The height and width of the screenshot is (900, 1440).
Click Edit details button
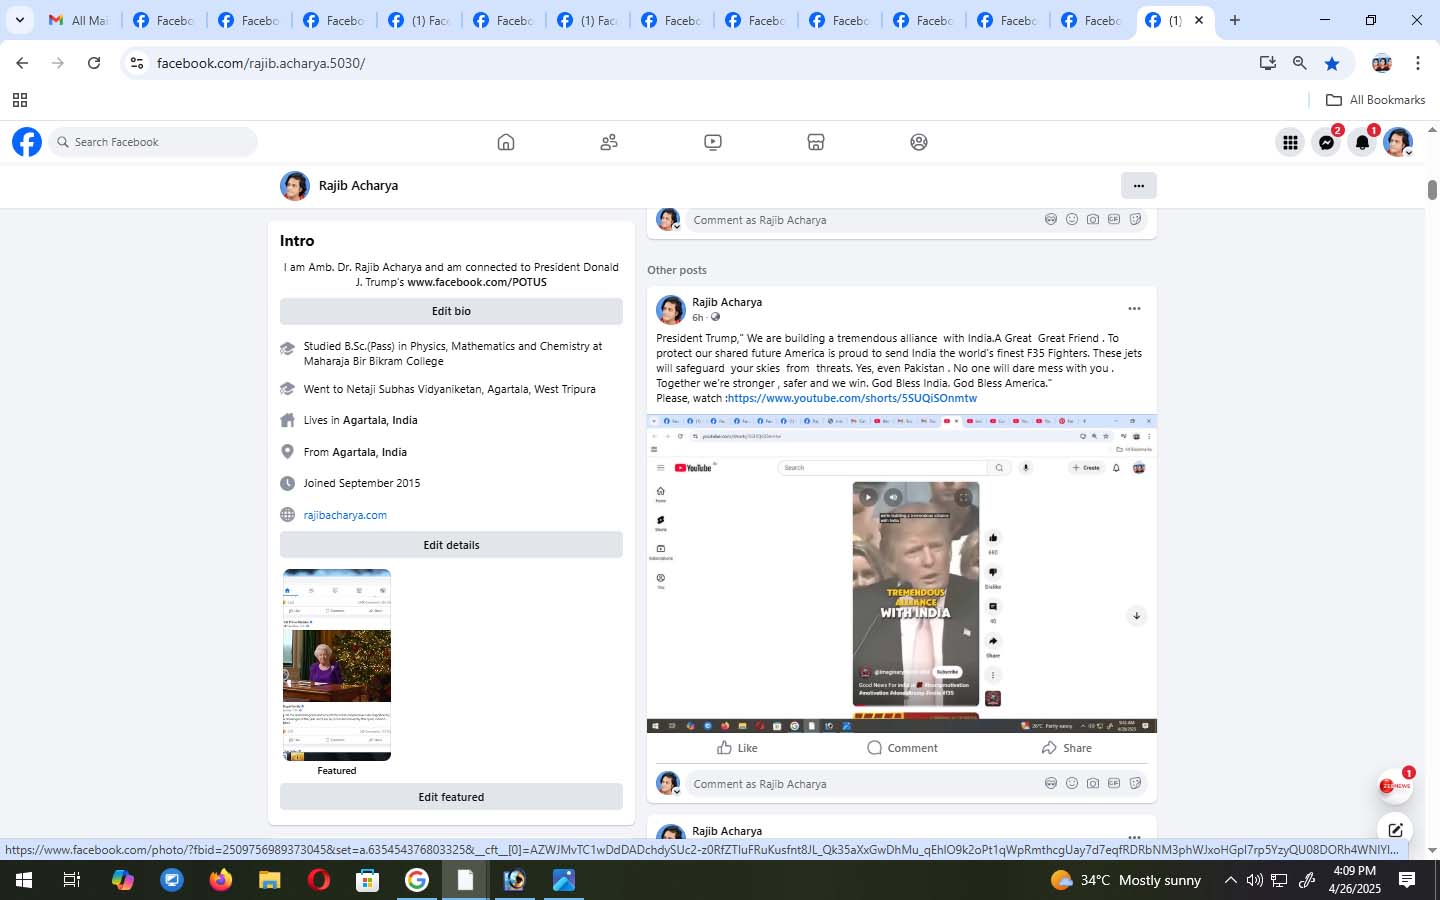point(451,545)
